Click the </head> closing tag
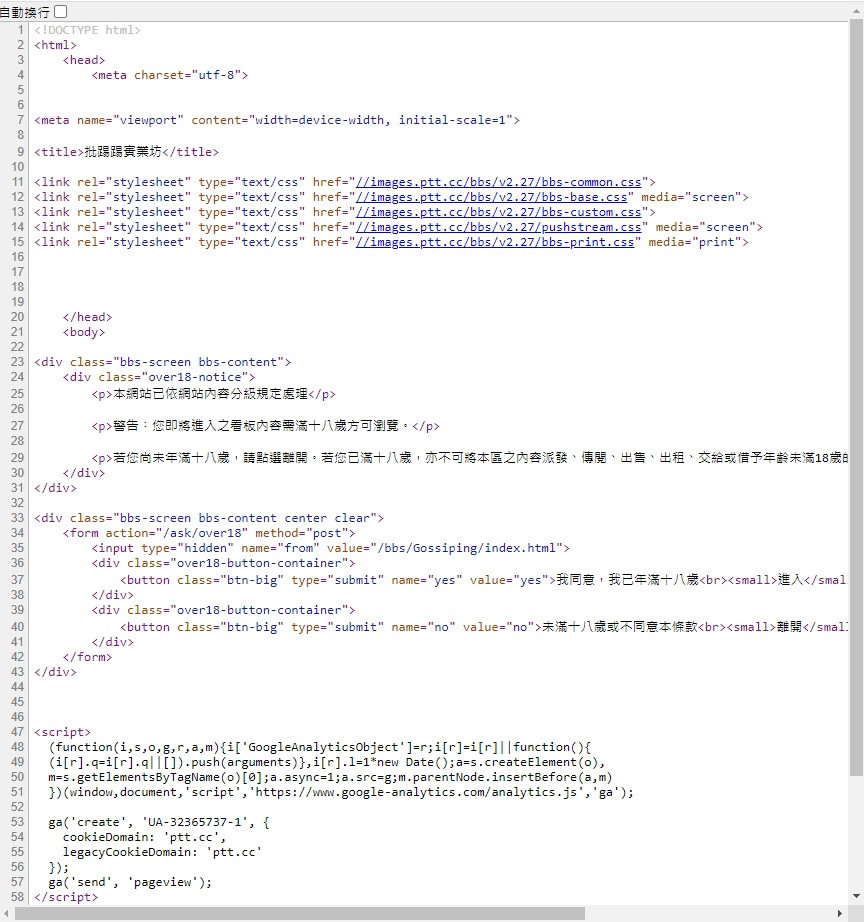The image size is (864, 922). tap(87, 317)
